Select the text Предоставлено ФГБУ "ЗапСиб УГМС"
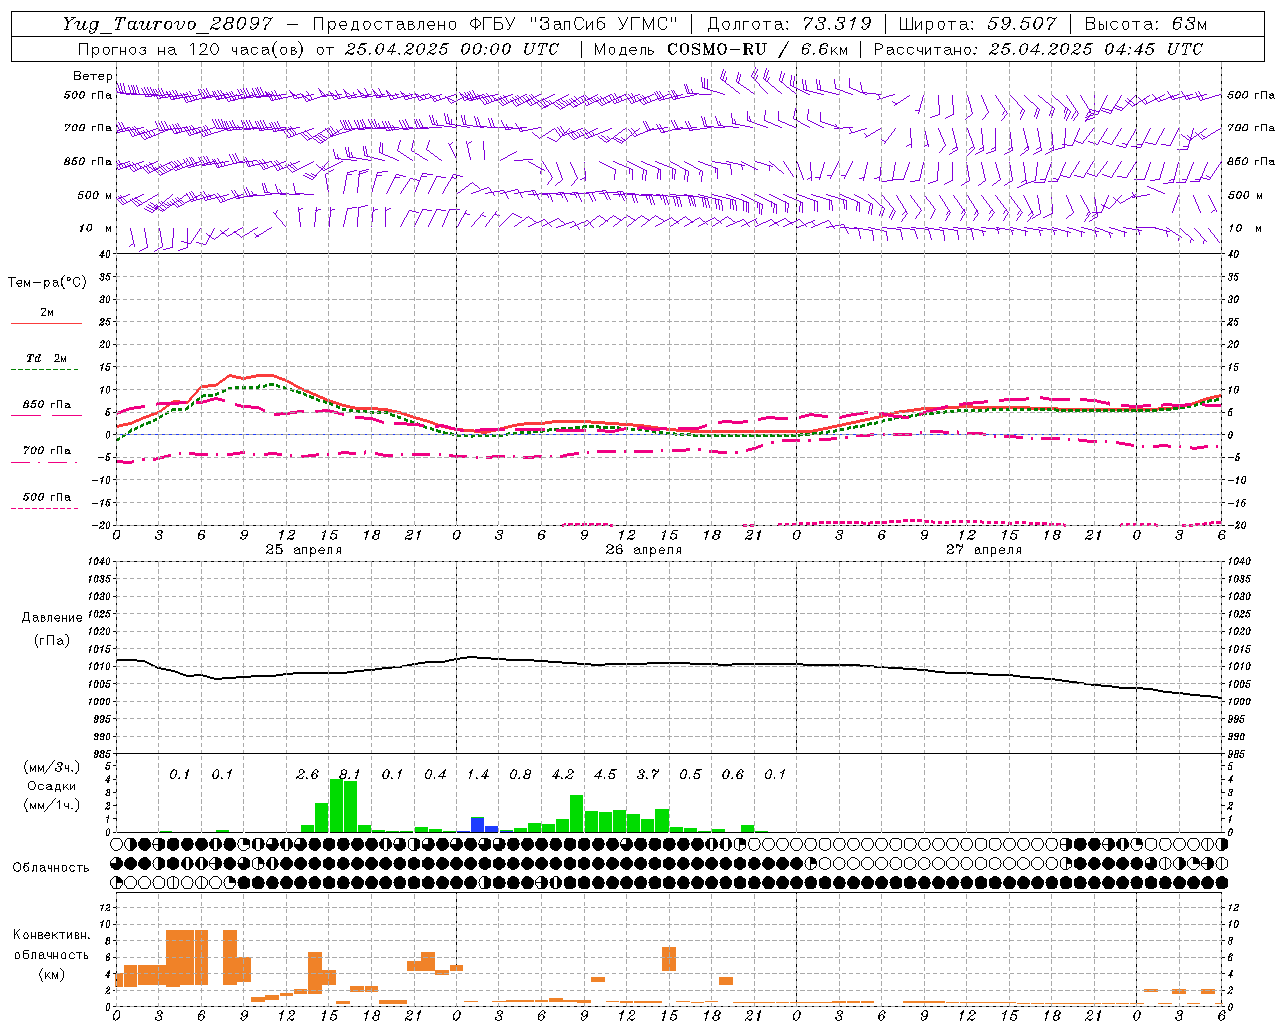The image size is (1280, 1024). 495,24
